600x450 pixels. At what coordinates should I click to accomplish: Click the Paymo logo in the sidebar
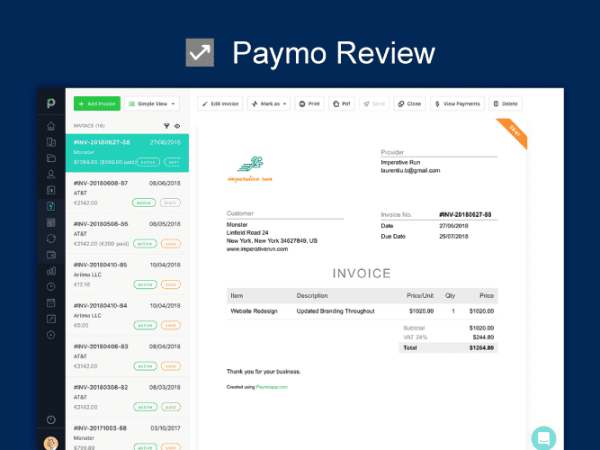(49, 103)
